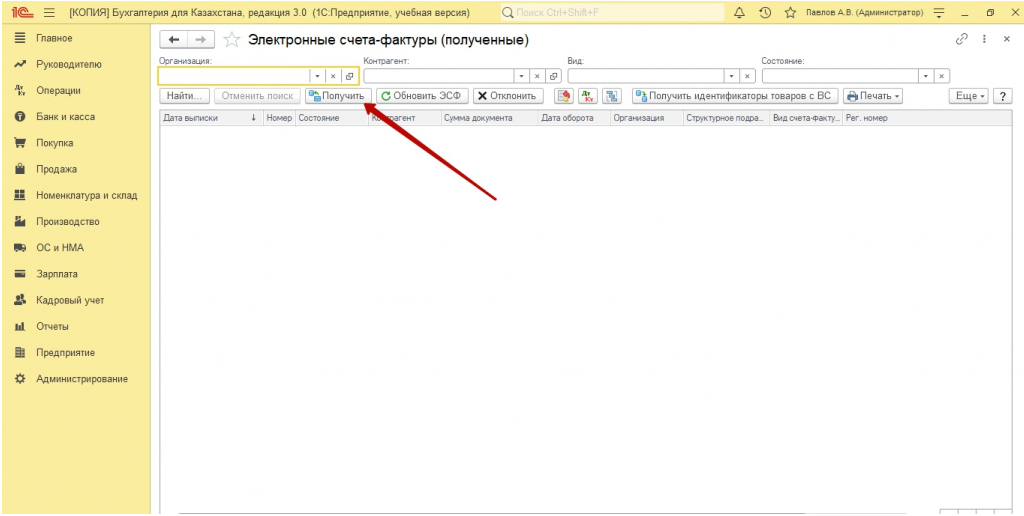Screen dimensions: 1024x516
Task: Click the Получить button
Action: (x=337, y=96)
